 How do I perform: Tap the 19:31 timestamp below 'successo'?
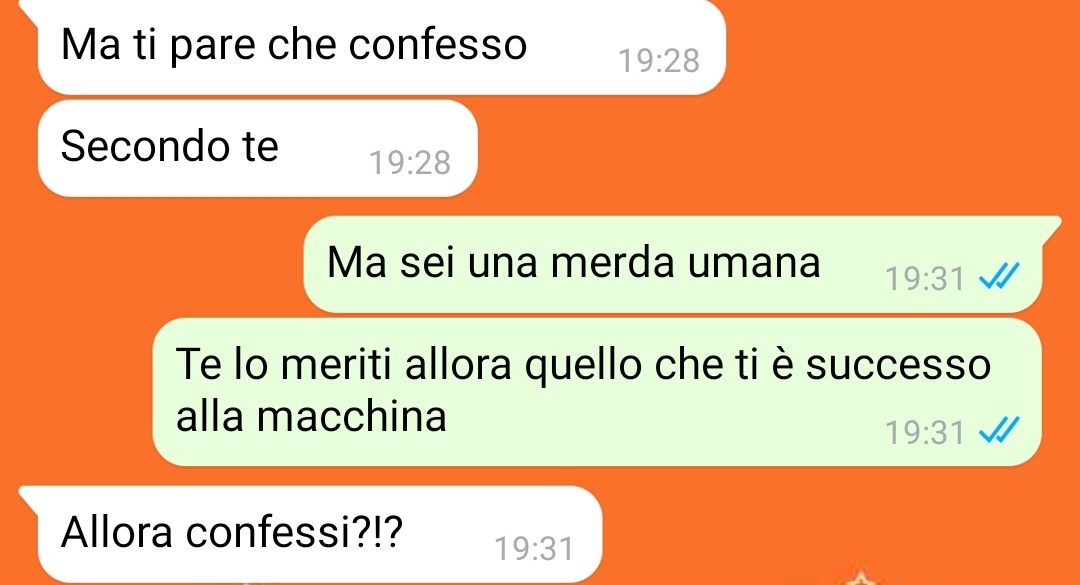pyautogui.click(x=925, y=433)
